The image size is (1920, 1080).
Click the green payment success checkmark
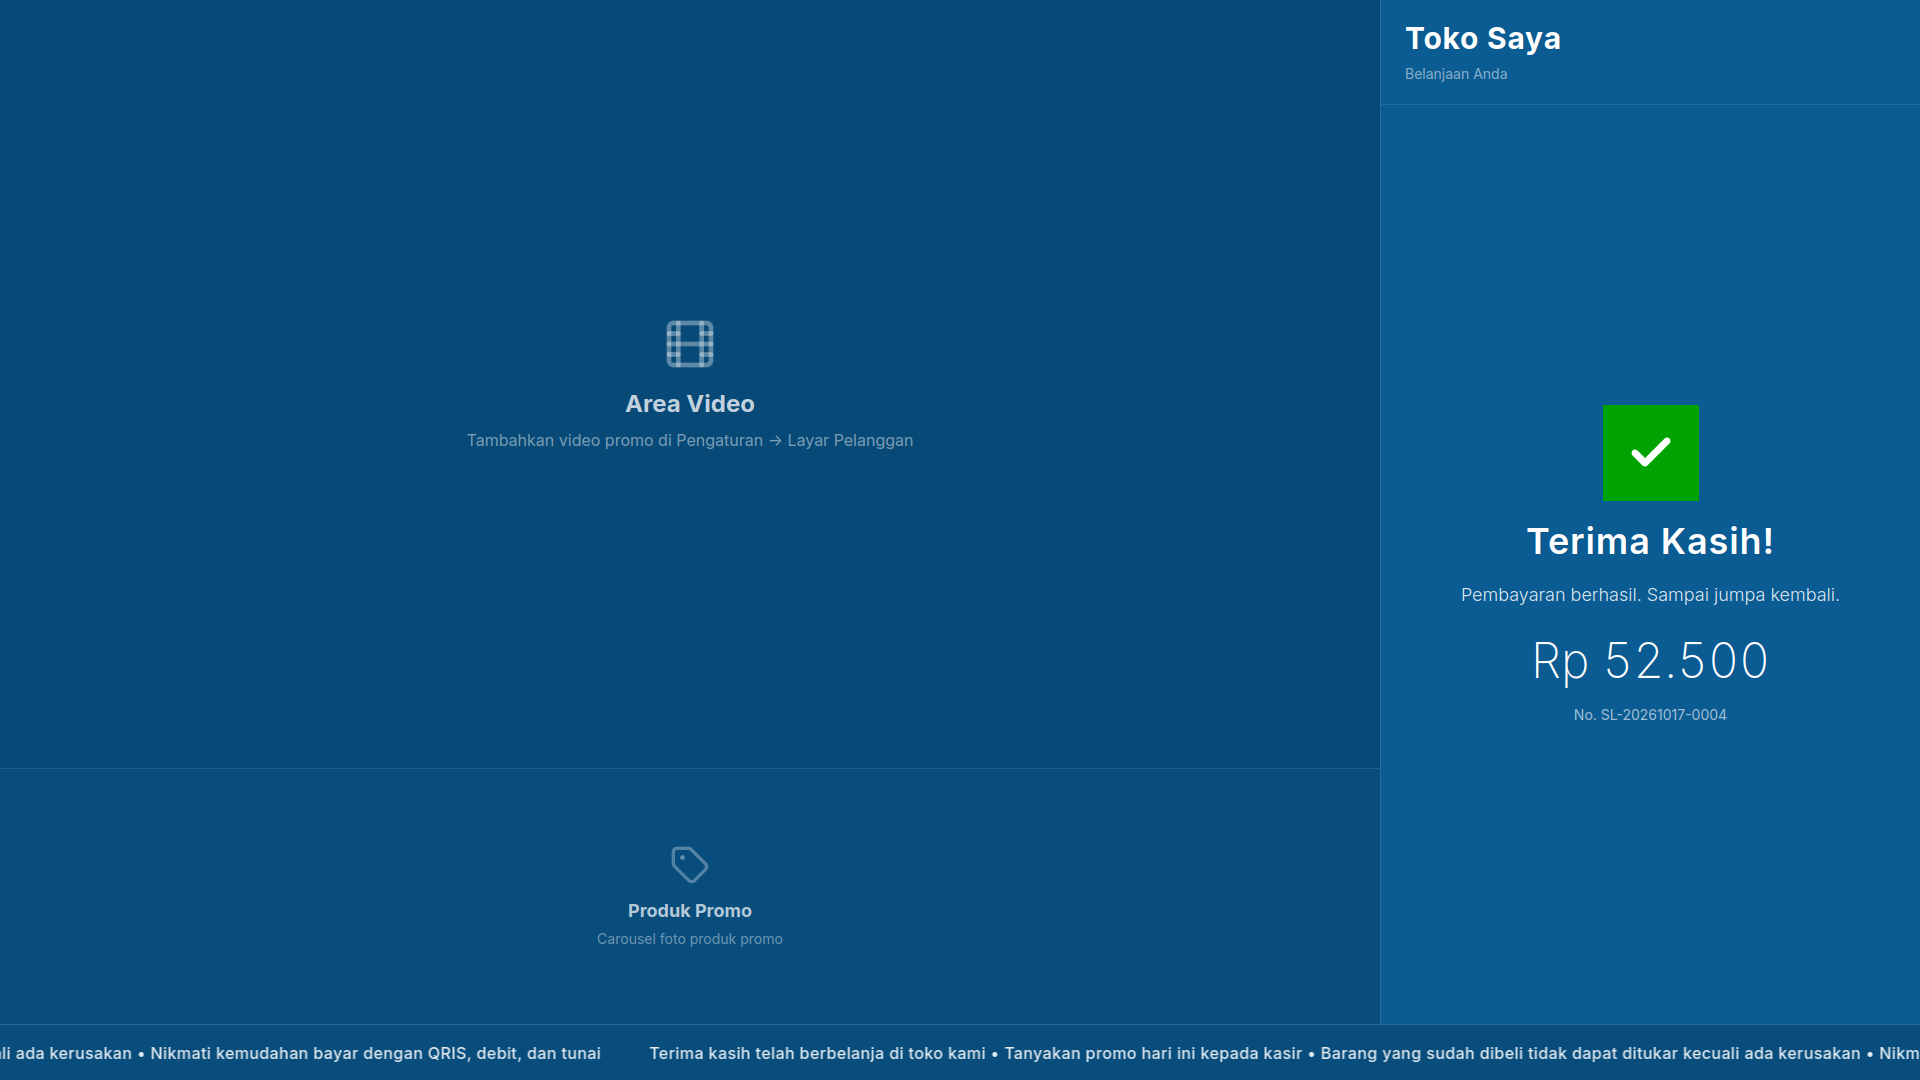(1650, 453)
